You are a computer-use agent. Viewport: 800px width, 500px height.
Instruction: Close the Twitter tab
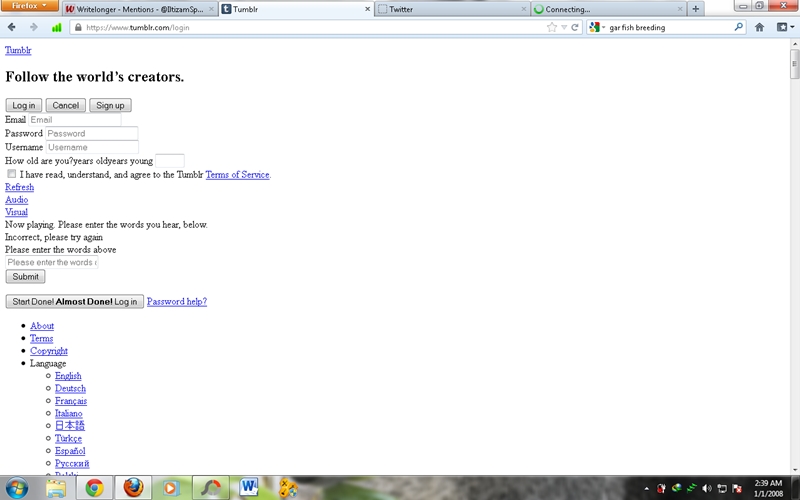point(524,9)
